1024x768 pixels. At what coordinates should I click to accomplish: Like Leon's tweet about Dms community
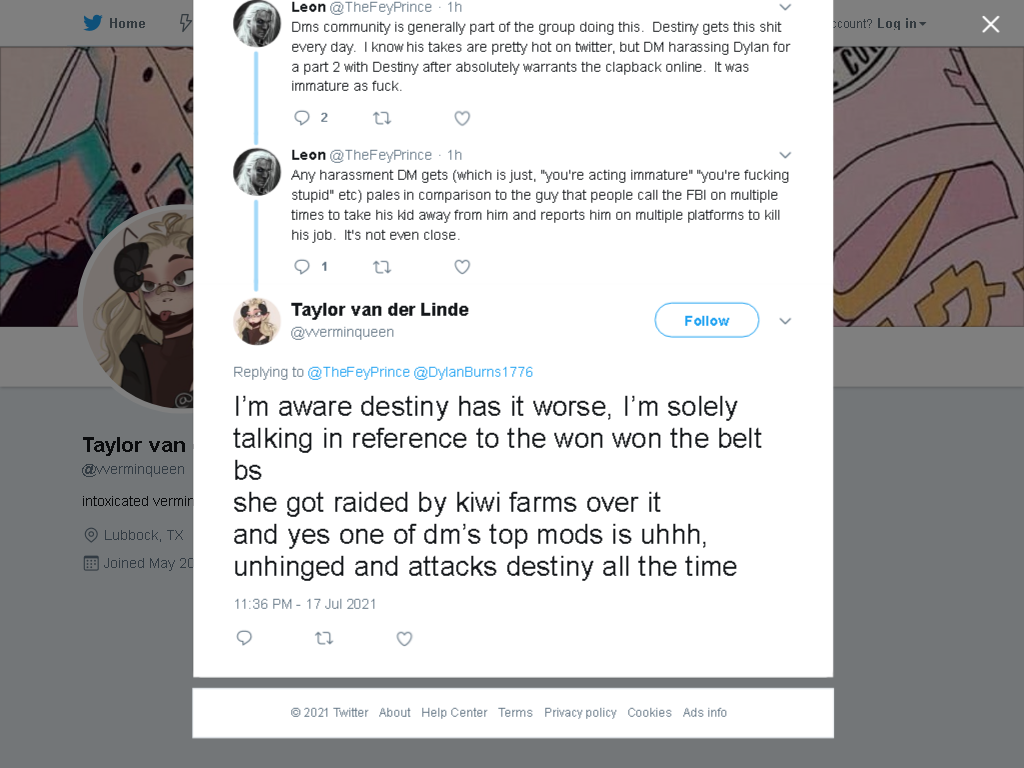coord(462,118)
